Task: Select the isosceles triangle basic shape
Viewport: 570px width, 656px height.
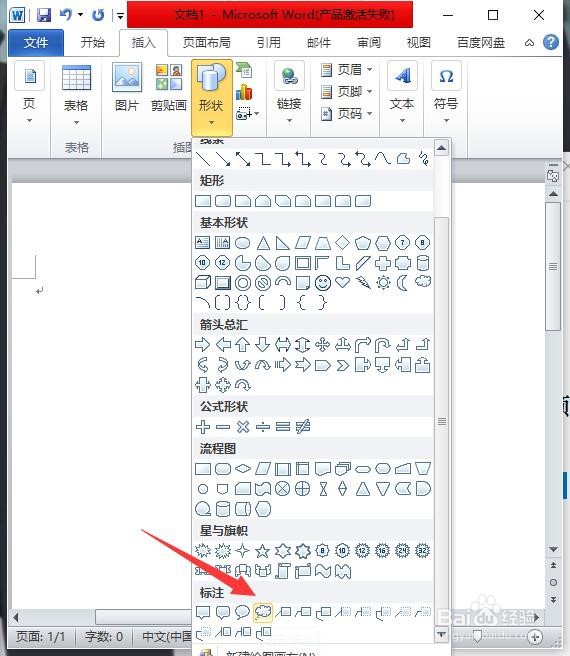Action: [x=263, y=243]
